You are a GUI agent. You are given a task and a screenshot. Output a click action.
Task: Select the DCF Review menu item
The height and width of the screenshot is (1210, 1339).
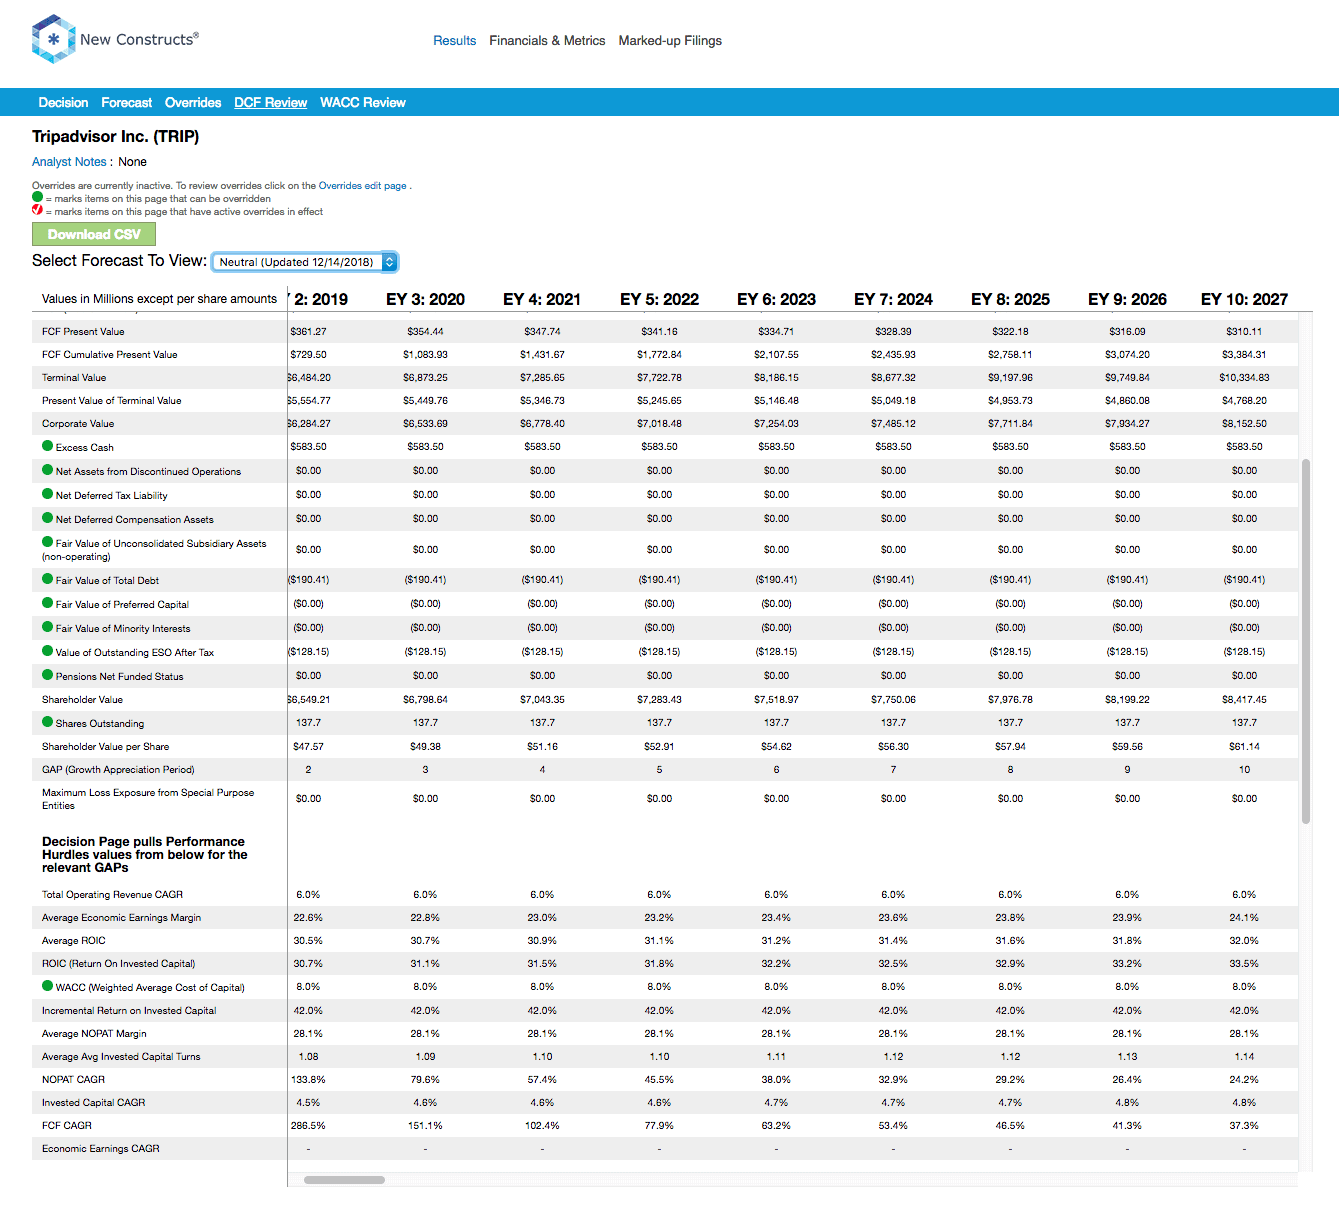click(x=271, y=103)
